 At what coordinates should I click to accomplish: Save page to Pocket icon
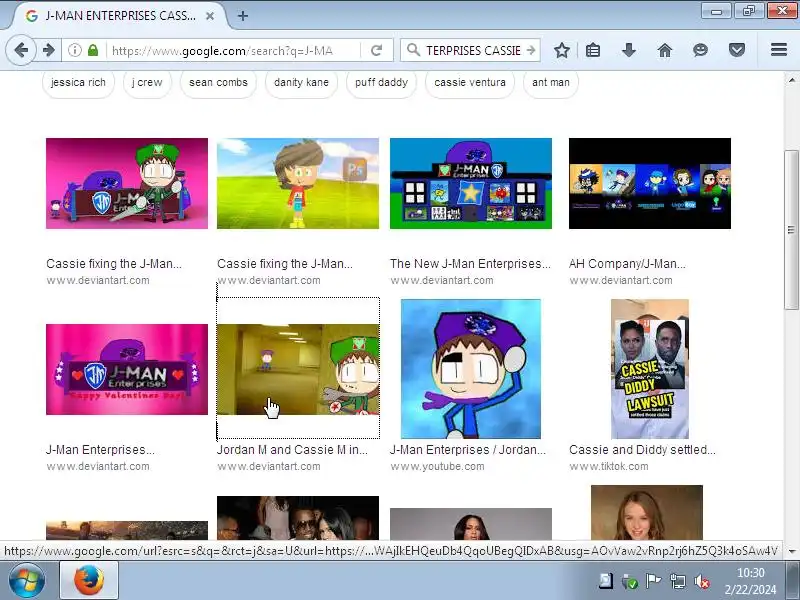[737, 50]
